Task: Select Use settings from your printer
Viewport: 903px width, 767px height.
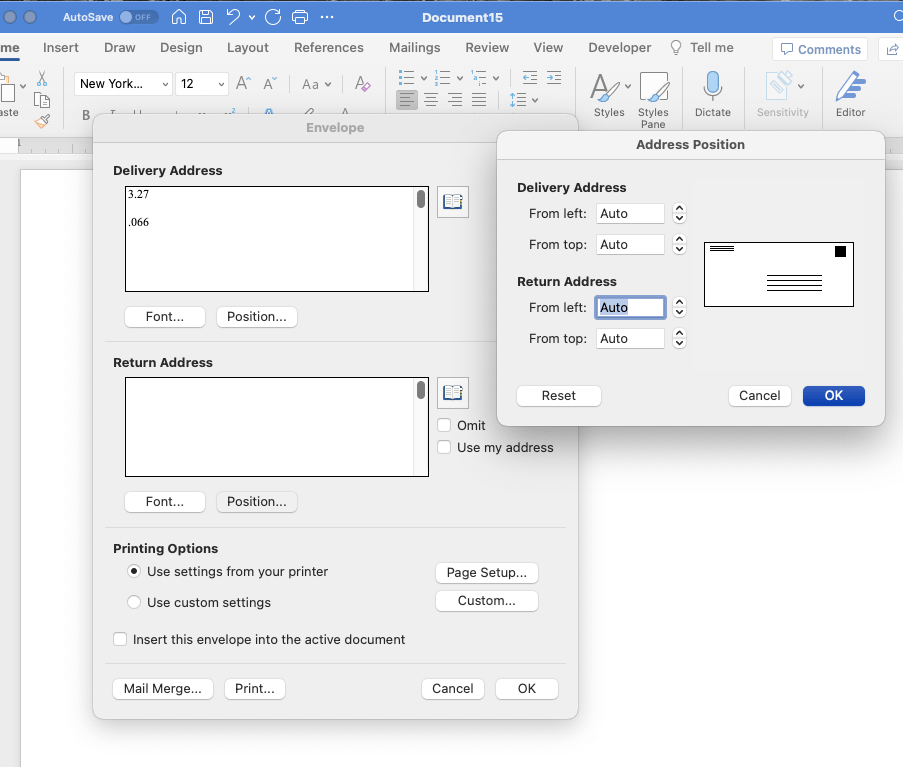Action: [x=134, y=571]
